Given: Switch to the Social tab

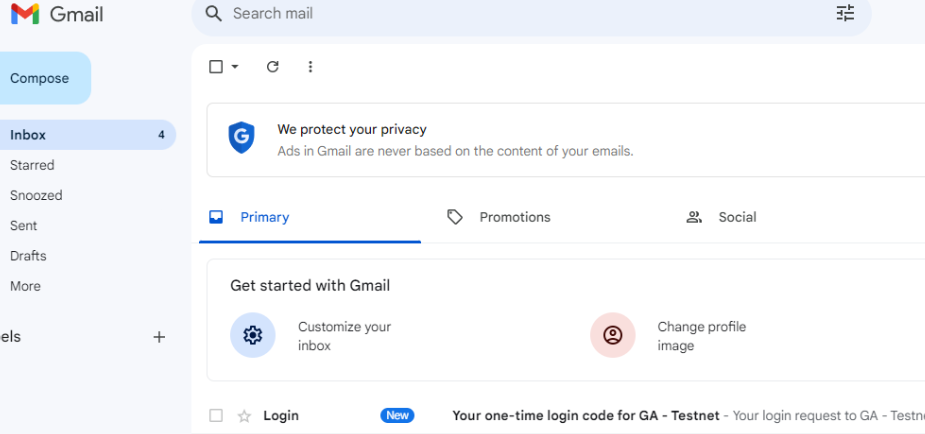Looking at the screenshot, I should (736, 217).
